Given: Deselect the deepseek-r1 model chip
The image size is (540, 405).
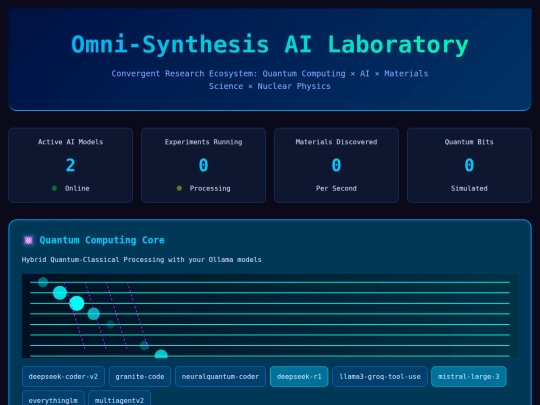Looking at the screenshot, I should (299, 376).
